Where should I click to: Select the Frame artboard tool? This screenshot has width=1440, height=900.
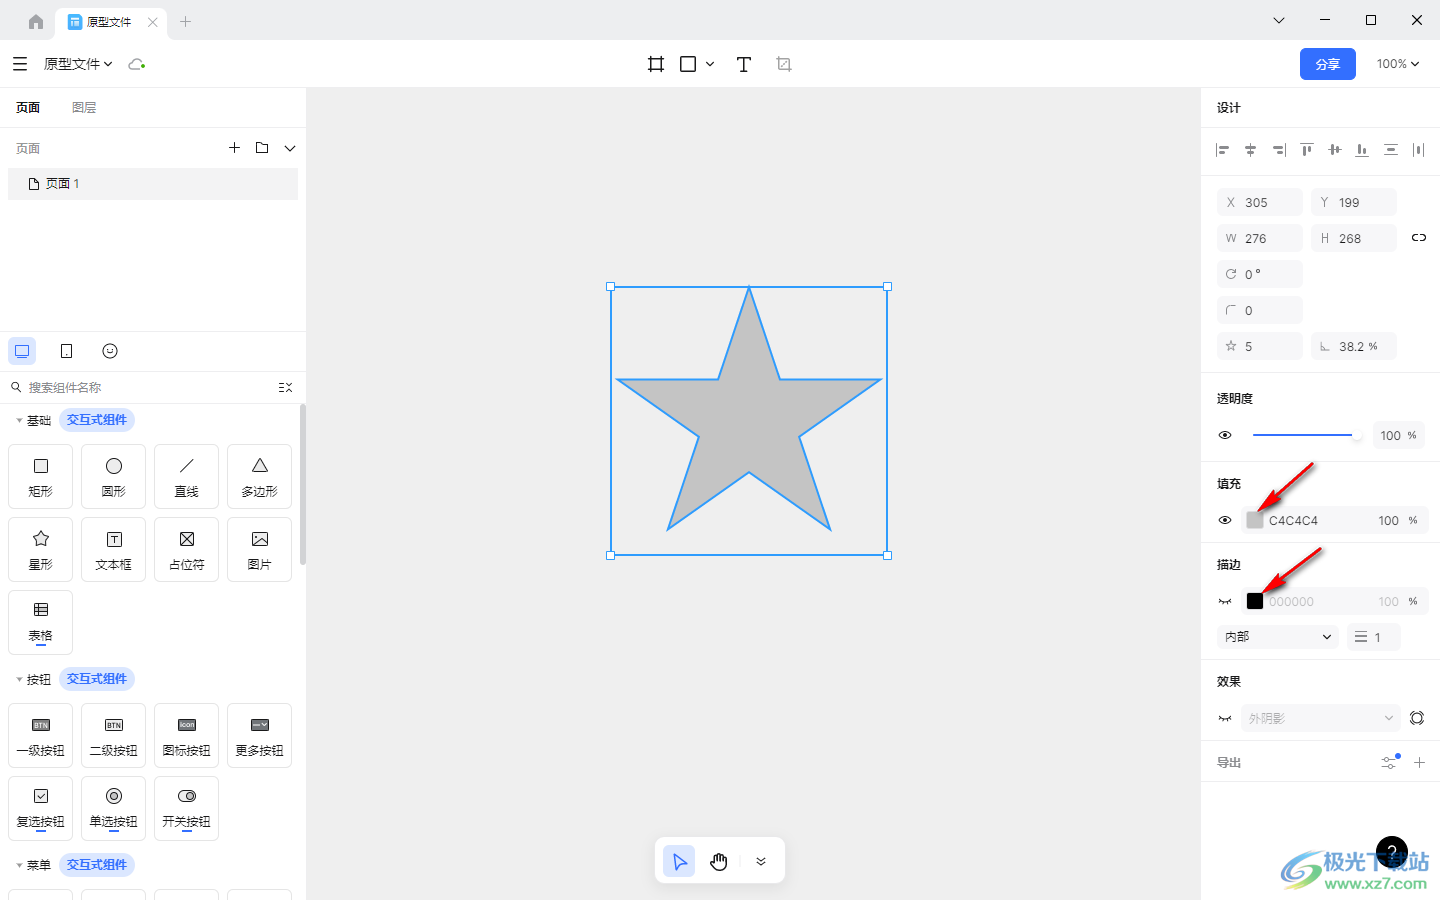656,64
